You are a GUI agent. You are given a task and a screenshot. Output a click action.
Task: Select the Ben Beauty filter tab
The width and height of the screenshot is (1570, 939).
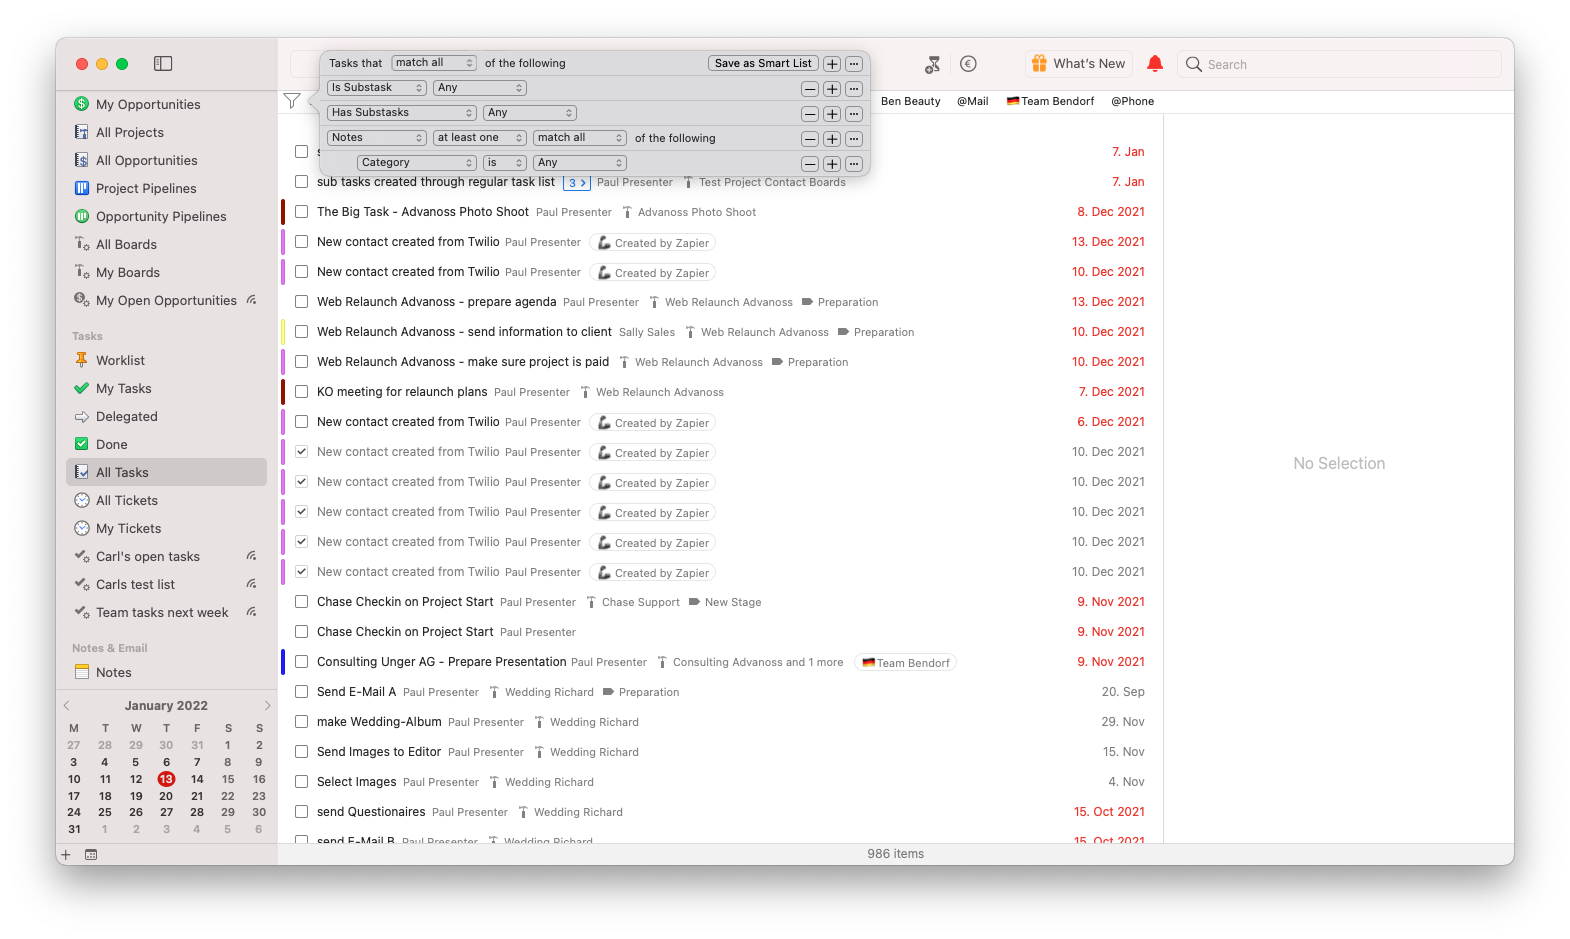(x=910, y=101)
